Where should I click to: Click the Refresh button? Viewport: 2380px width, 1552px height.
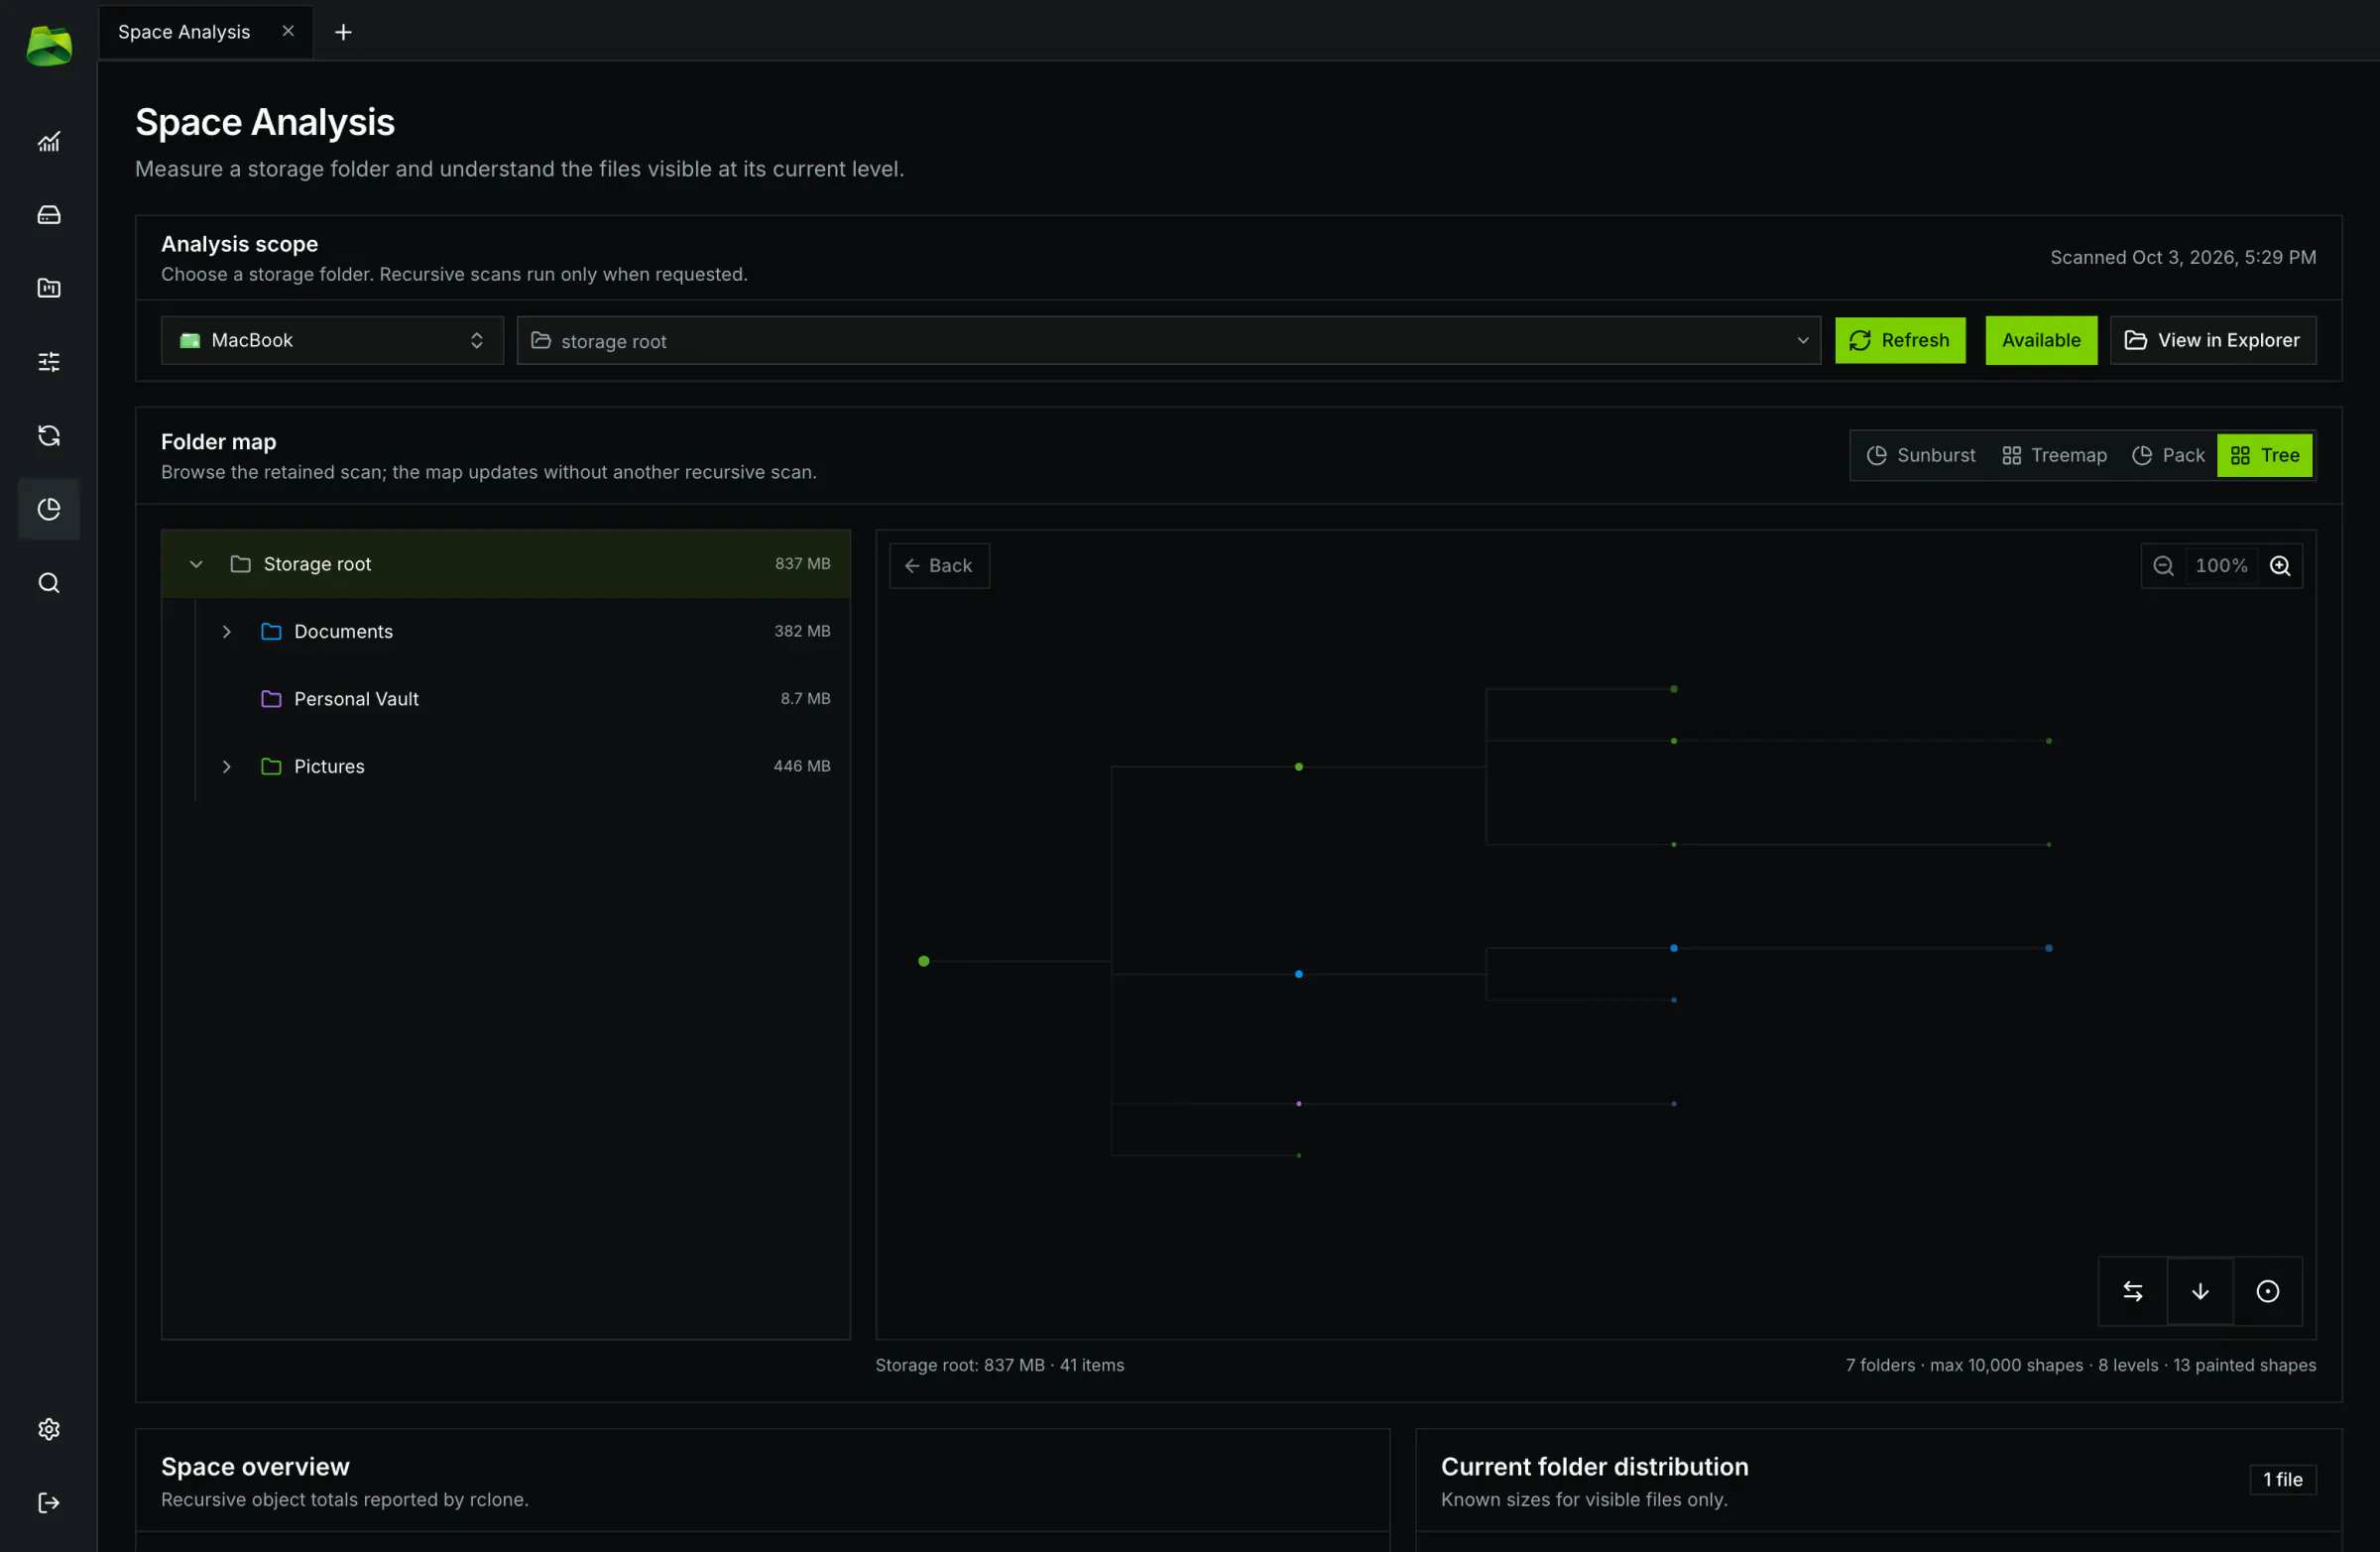pyautogui.click(x=1900, y=340)
